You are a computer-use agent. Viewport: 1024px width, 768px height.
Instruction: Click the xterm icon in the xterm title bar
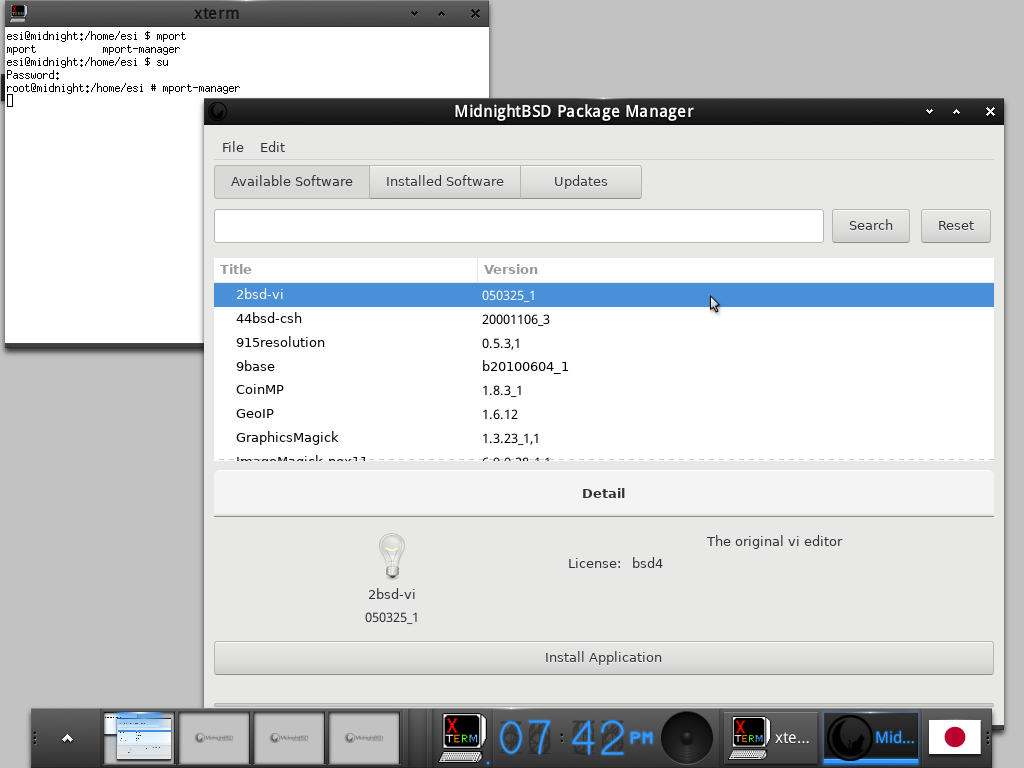pyautogui.click(x=15, y=13)
